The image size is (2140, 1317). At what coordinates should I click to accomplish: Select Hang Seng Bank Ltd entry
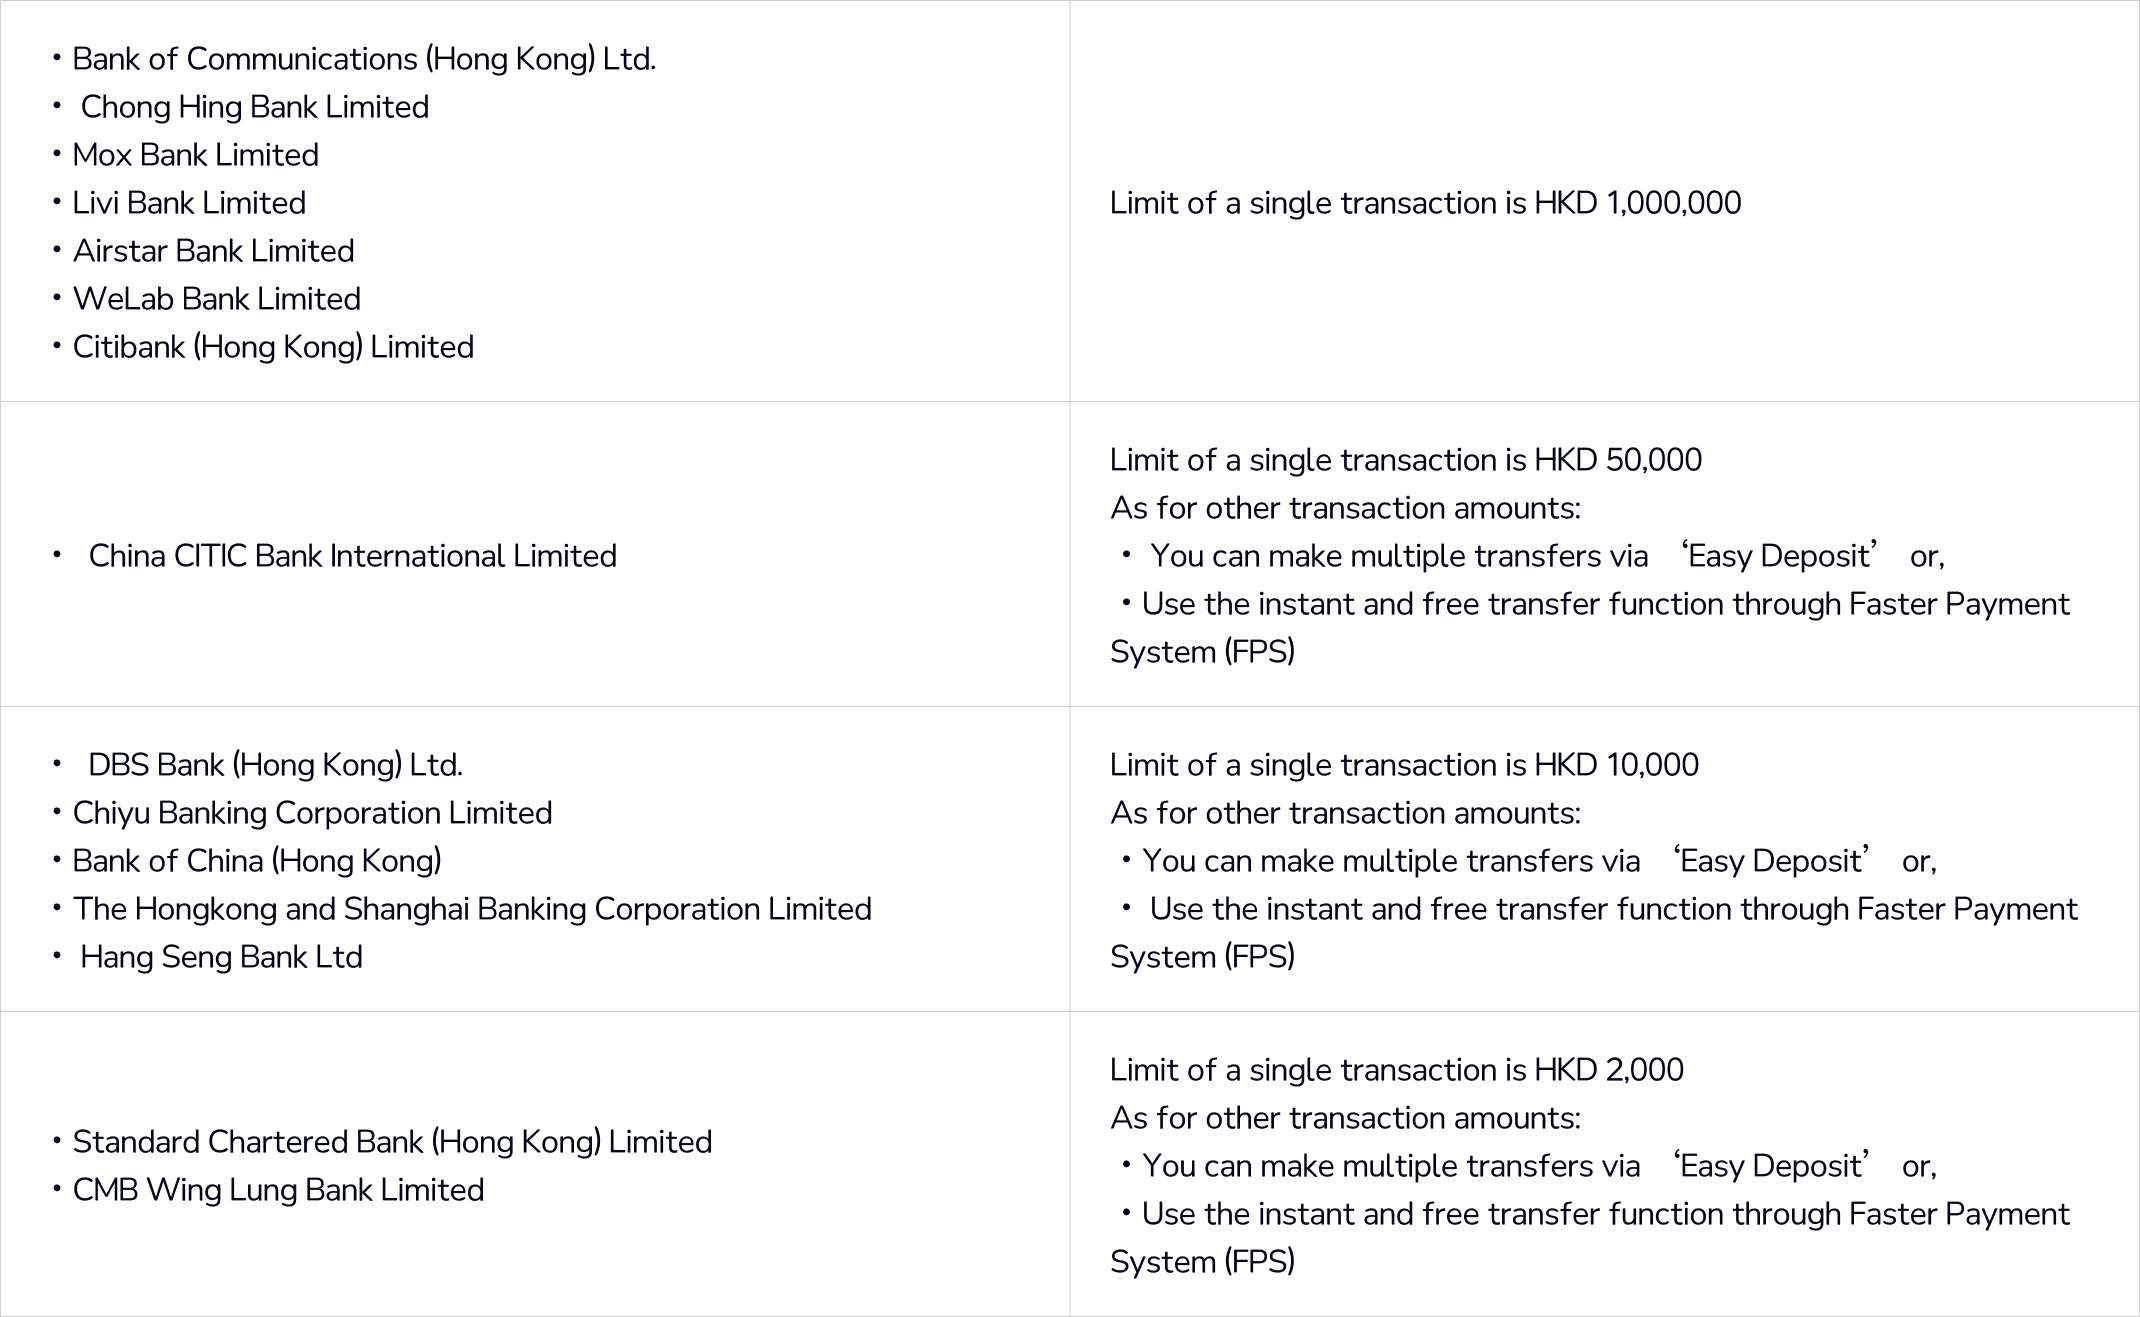tap(221, 957)
